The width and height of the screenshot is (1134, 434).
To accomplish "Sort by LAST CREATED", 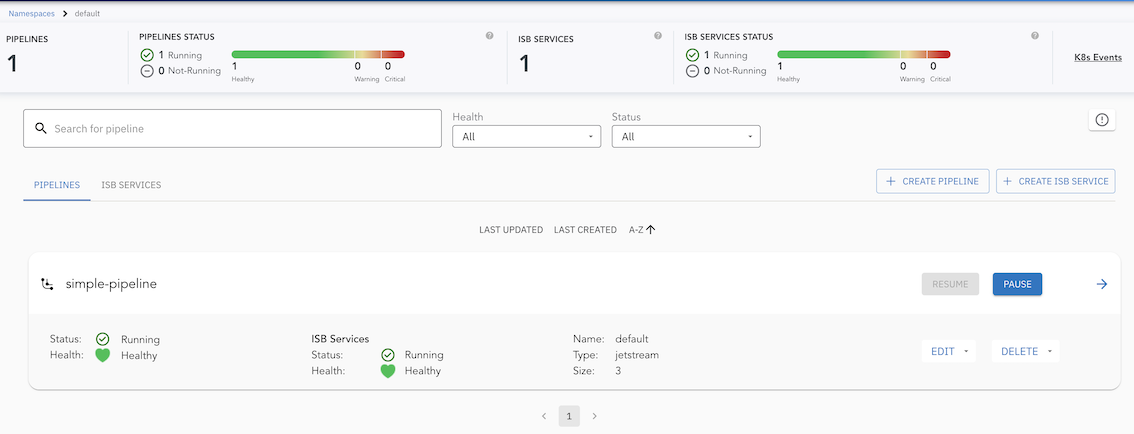I will click(585, 230).
